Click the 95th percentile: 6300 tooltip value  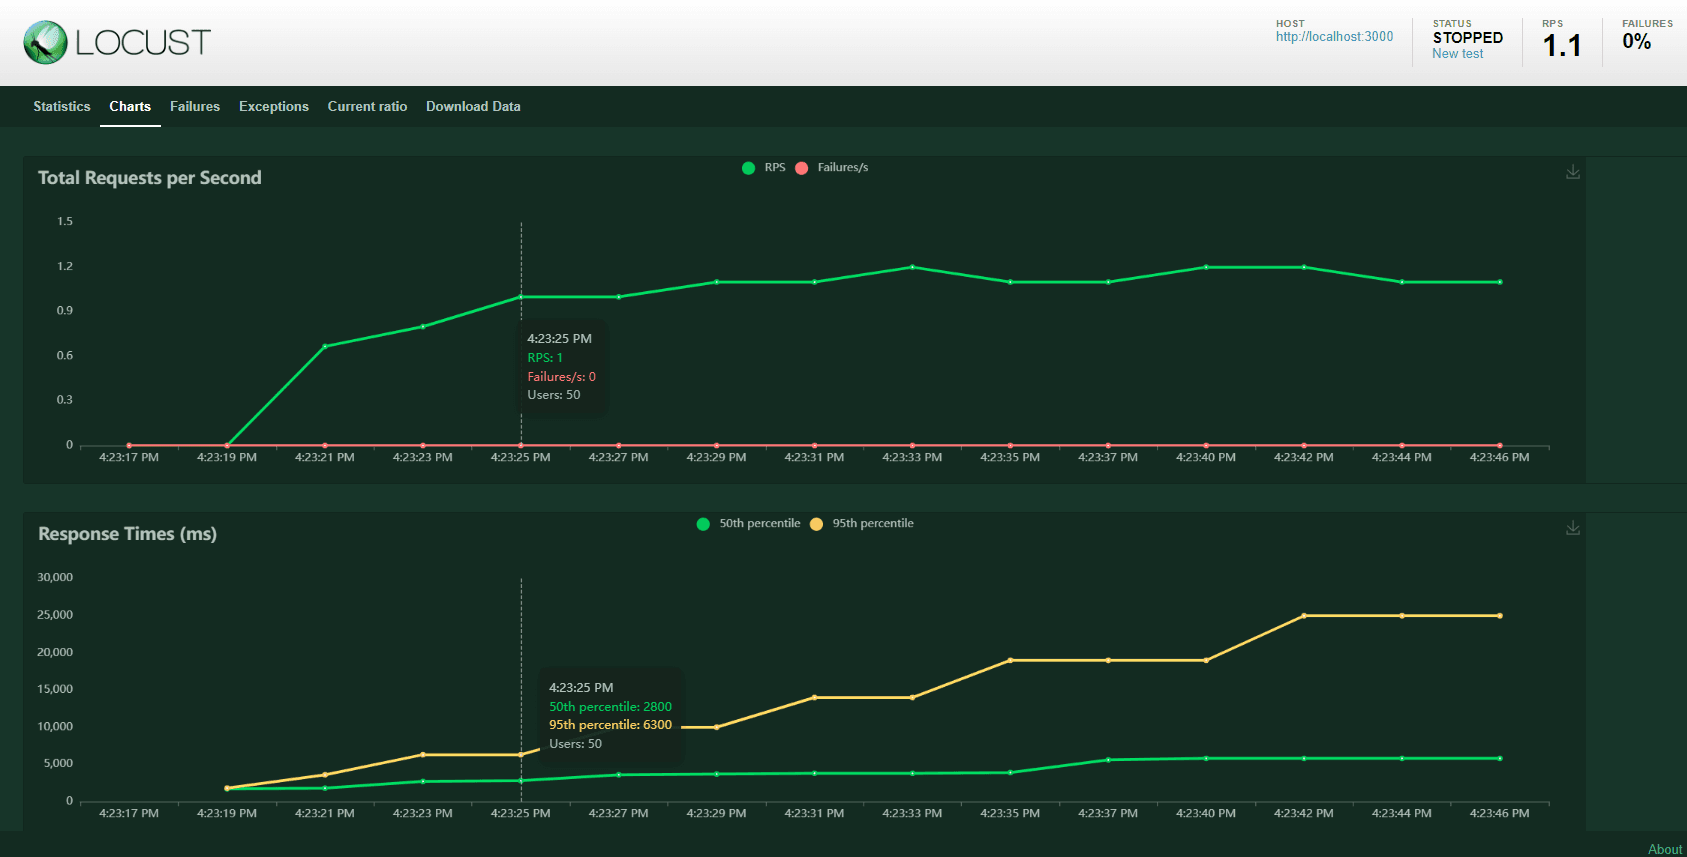tap(610, 725)
